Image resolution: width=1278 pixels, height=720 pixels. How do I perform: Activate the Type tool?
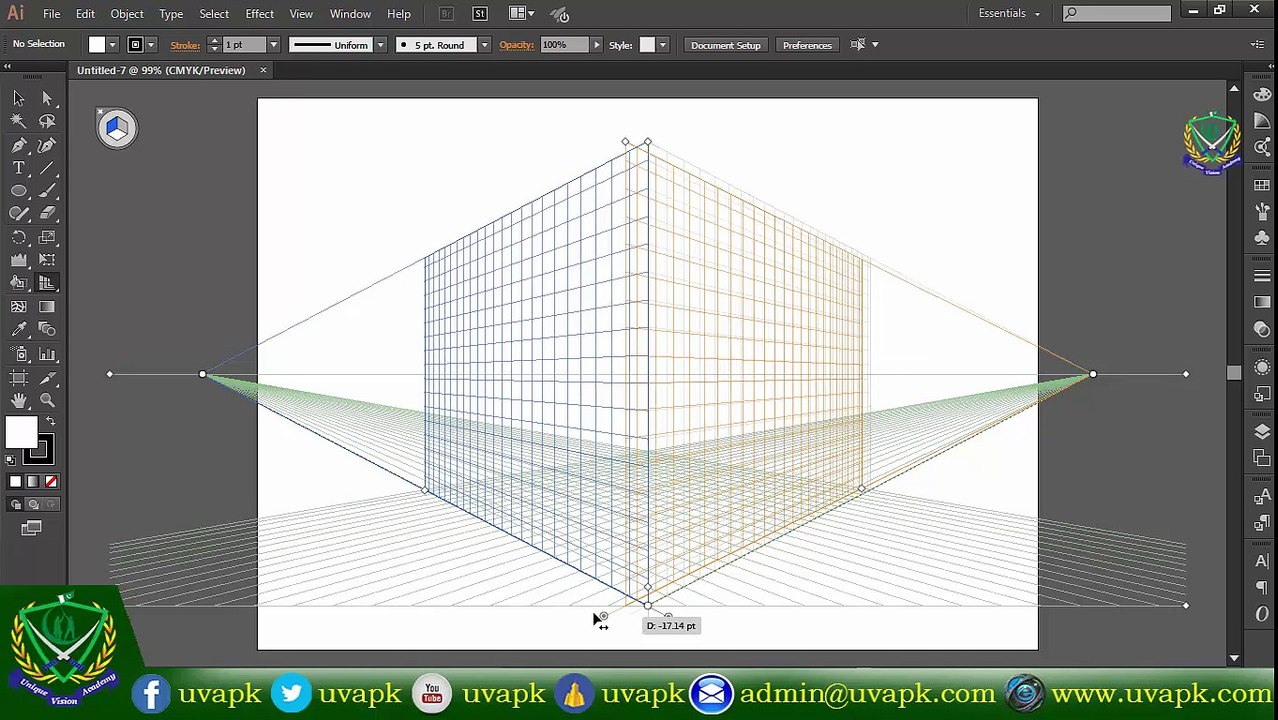tap(18, 168)
